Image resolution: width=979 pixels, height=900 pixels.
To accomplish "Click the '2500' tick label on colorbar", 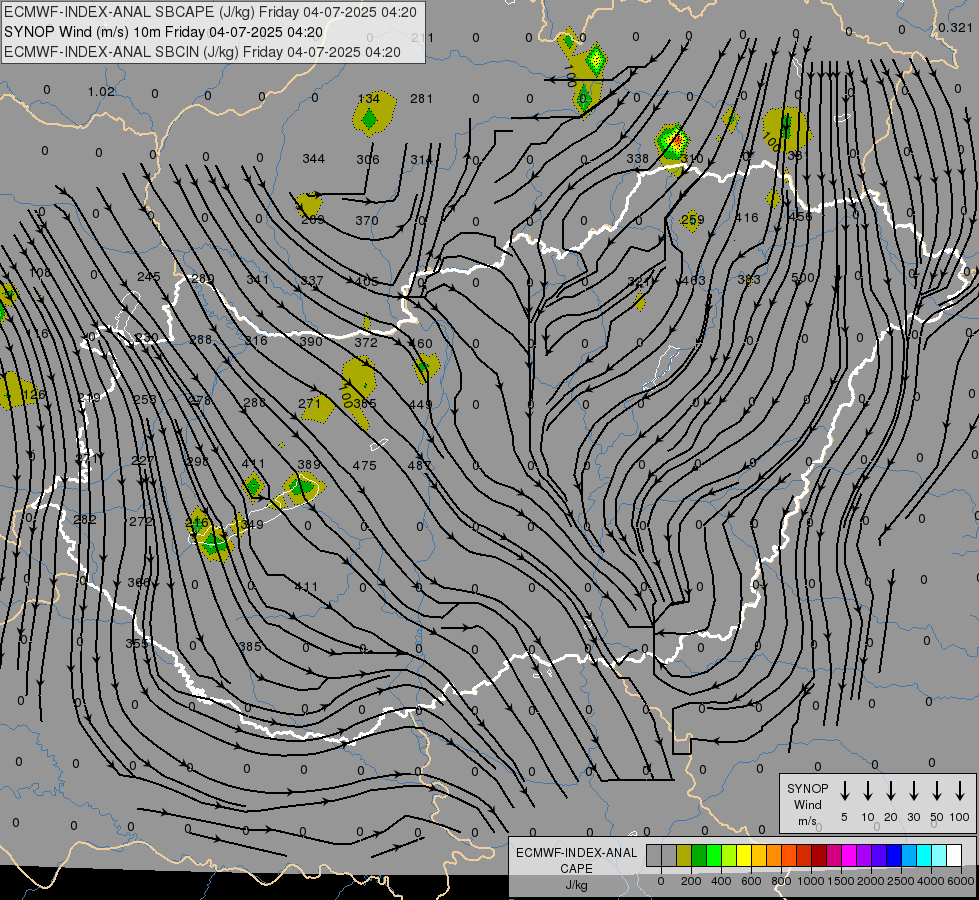I will pyautogui.click(x=901, y=881).
